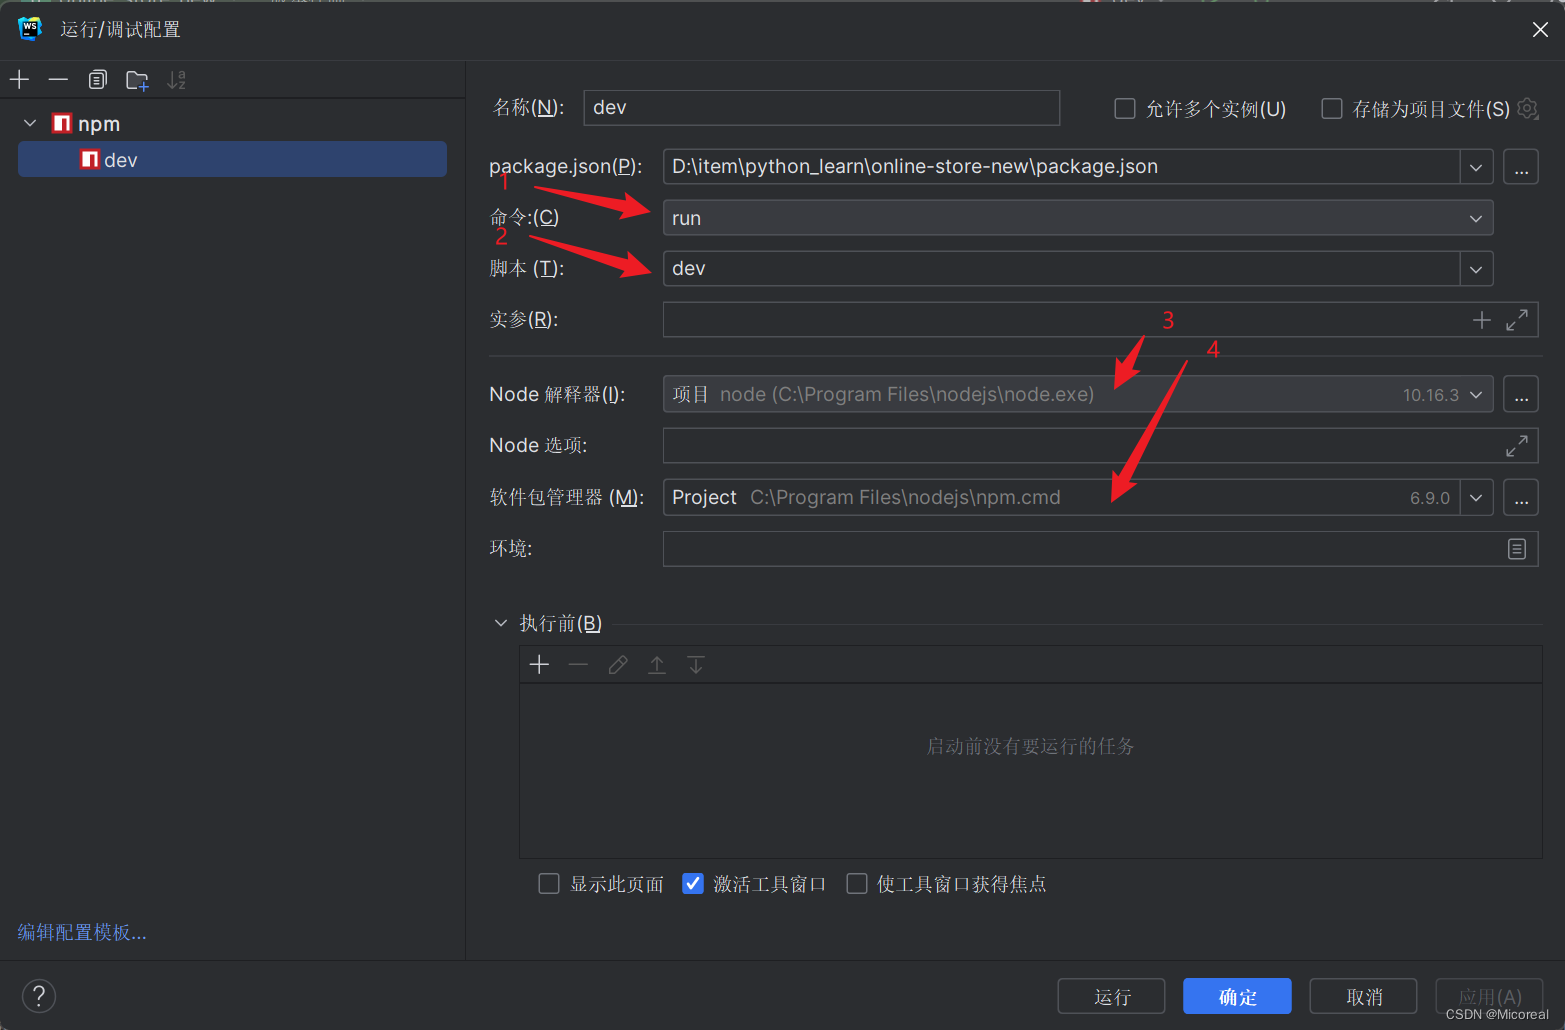Check the 显示此页面 checkbox
This screenshot has height=1030, width=1565.
click(x=549, y=884)
